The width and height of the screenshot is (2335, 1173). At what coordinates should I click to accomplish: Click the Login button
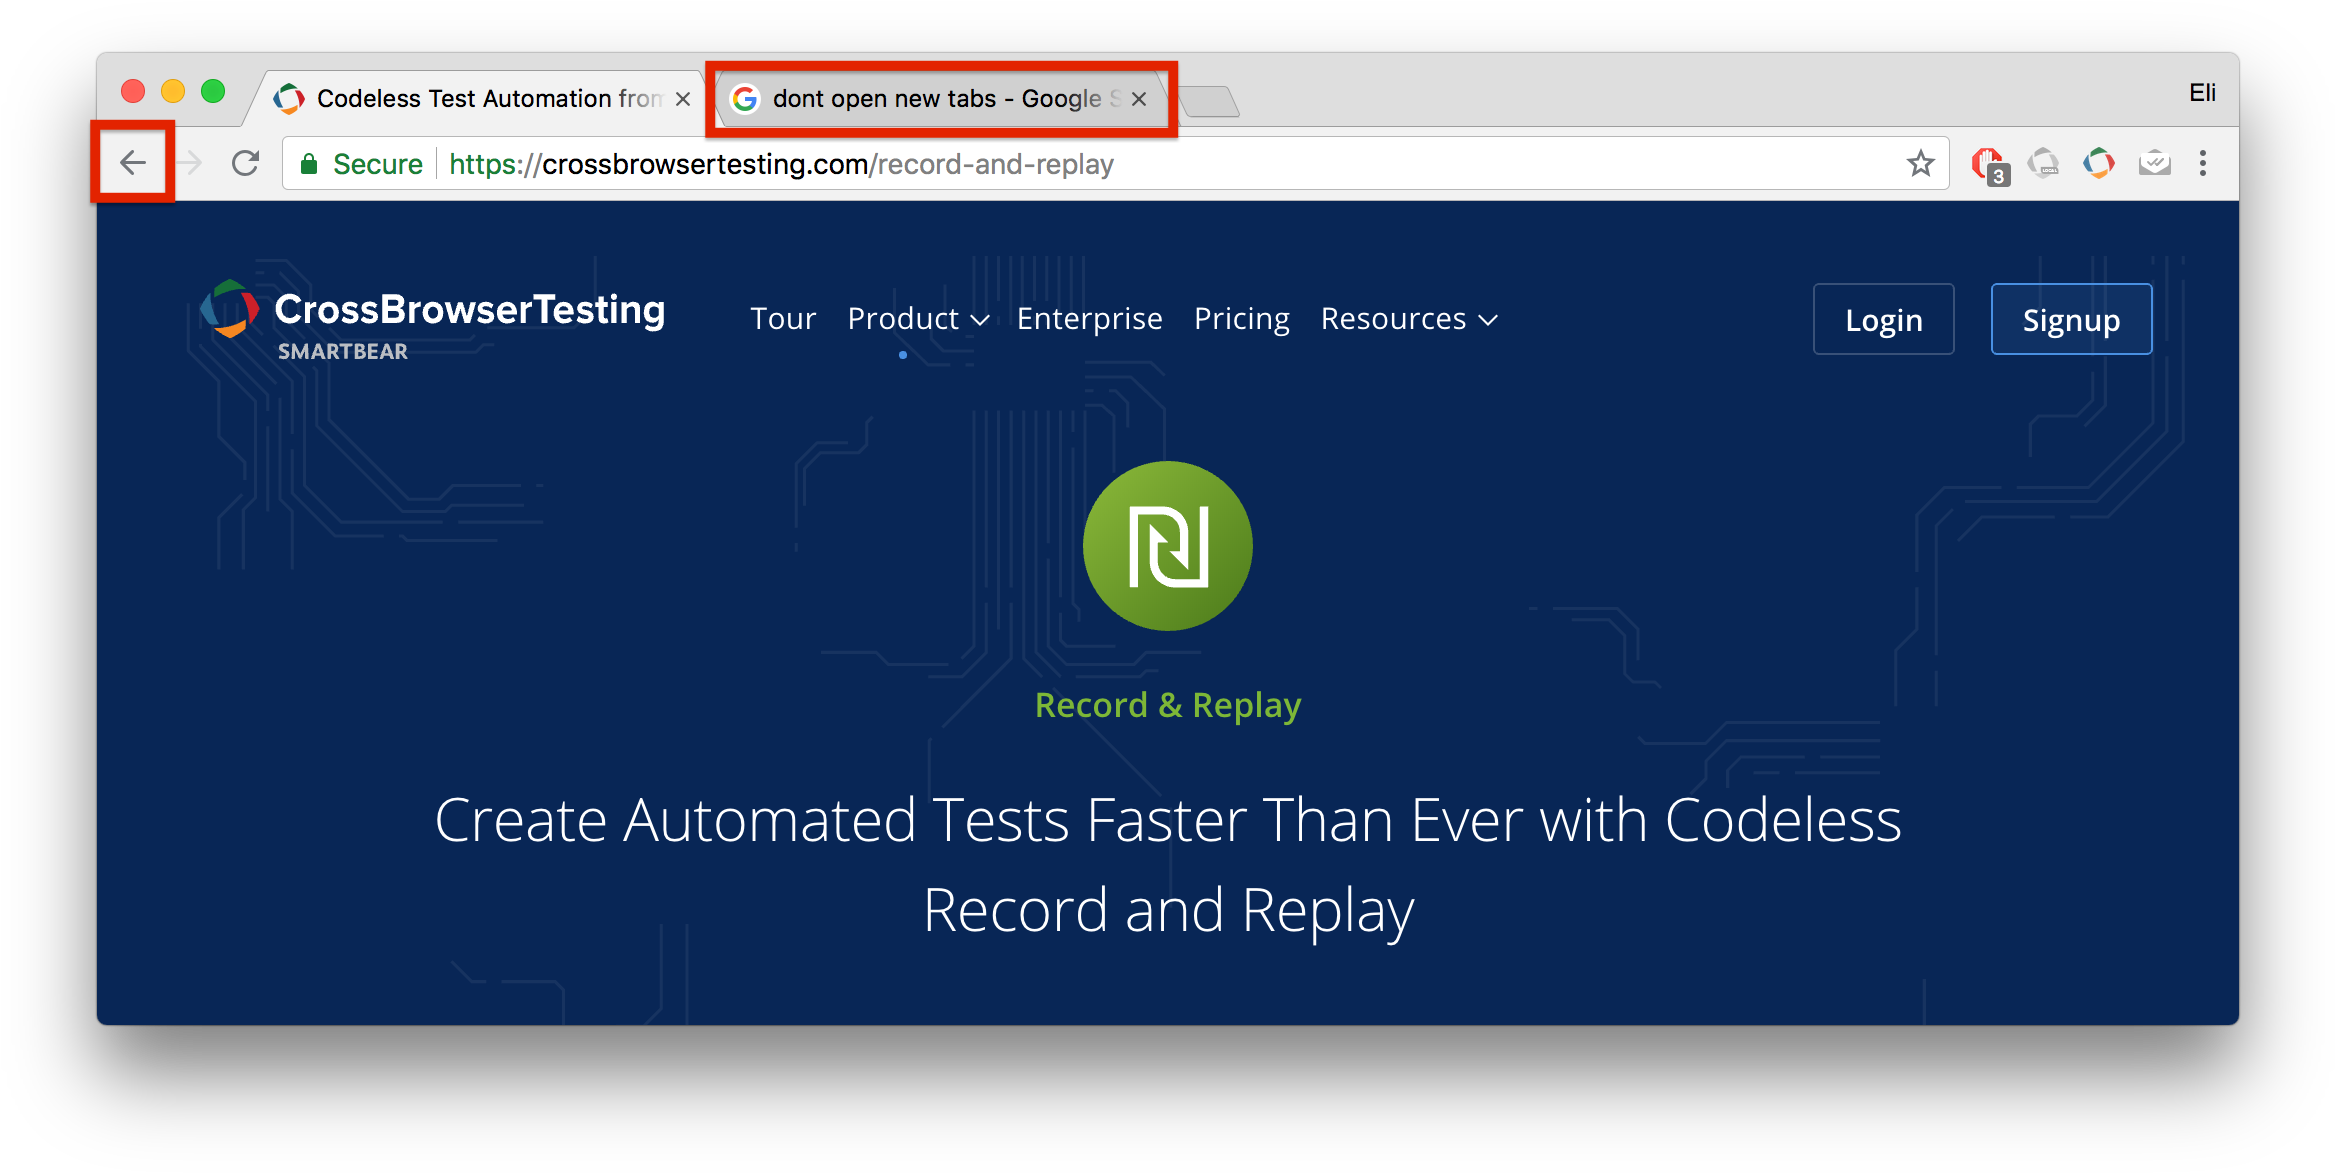[1883, 319]
